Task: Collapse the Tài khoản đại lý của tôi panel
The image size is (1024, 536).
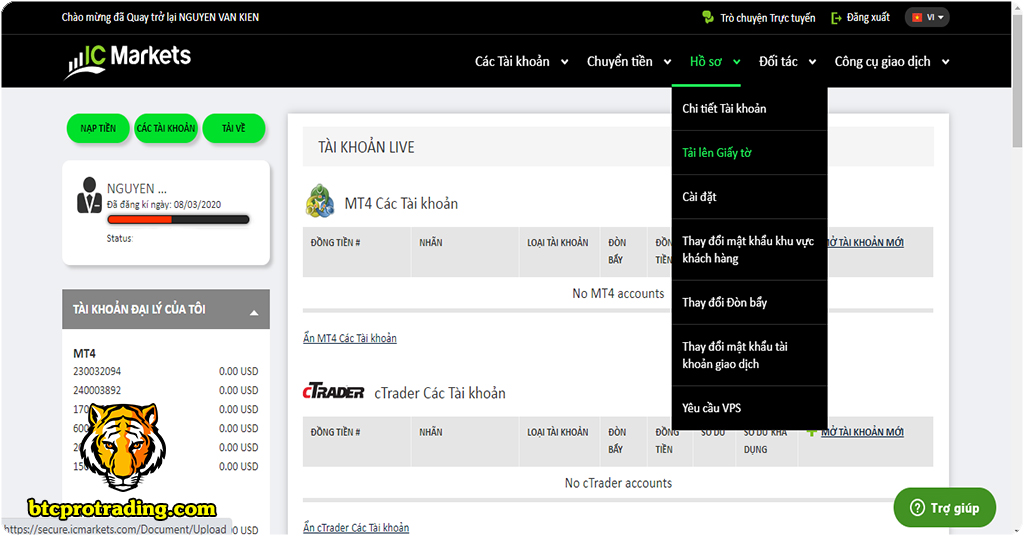Action: (253, 313)
